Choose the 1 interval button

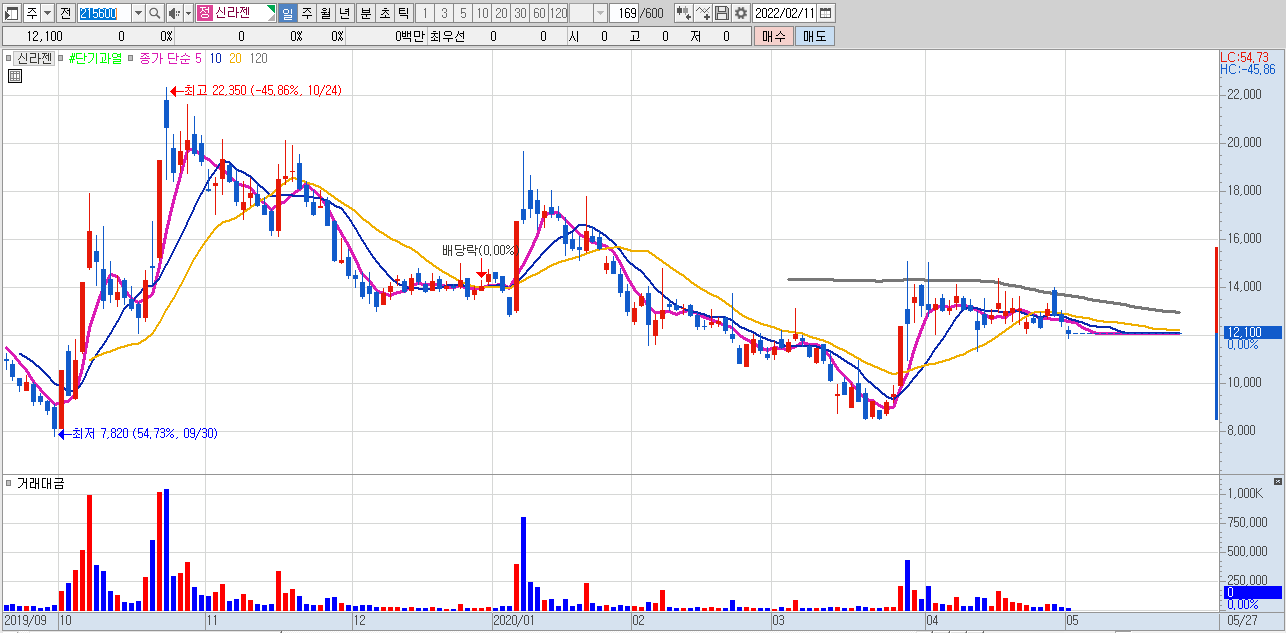point(425,13)
